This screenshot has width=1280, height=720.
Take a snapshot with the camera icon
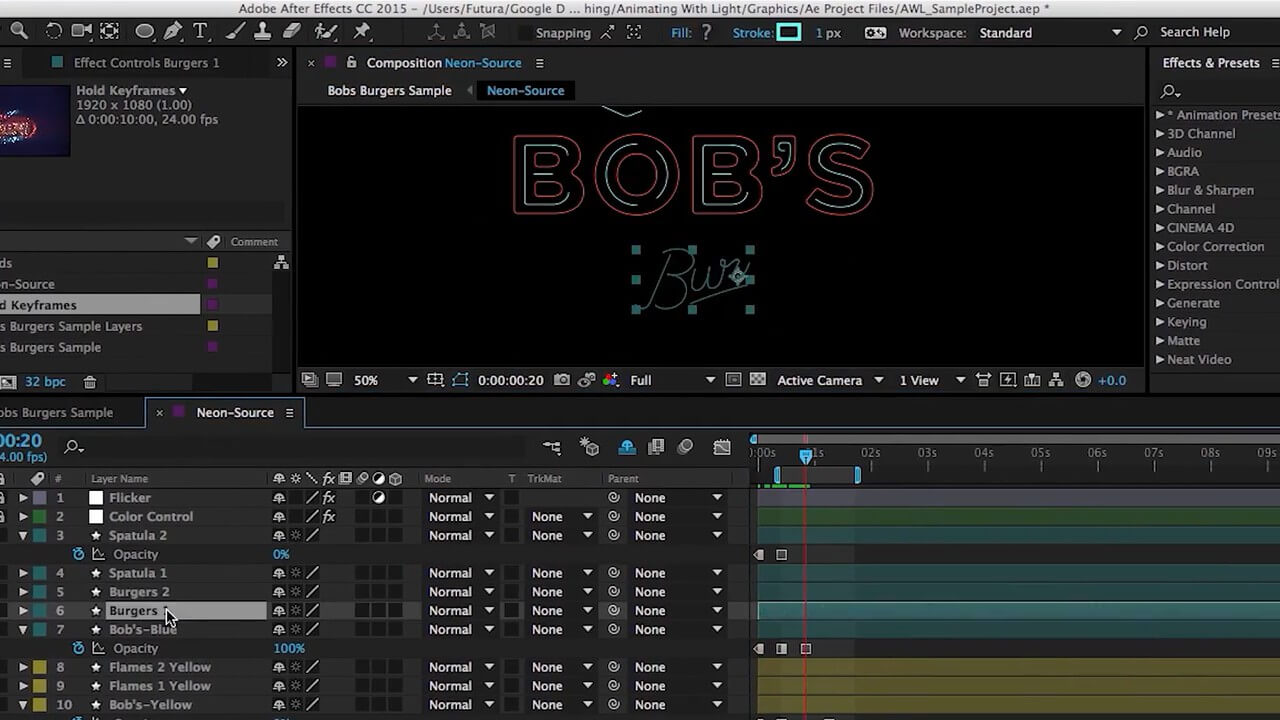[562, 380]
